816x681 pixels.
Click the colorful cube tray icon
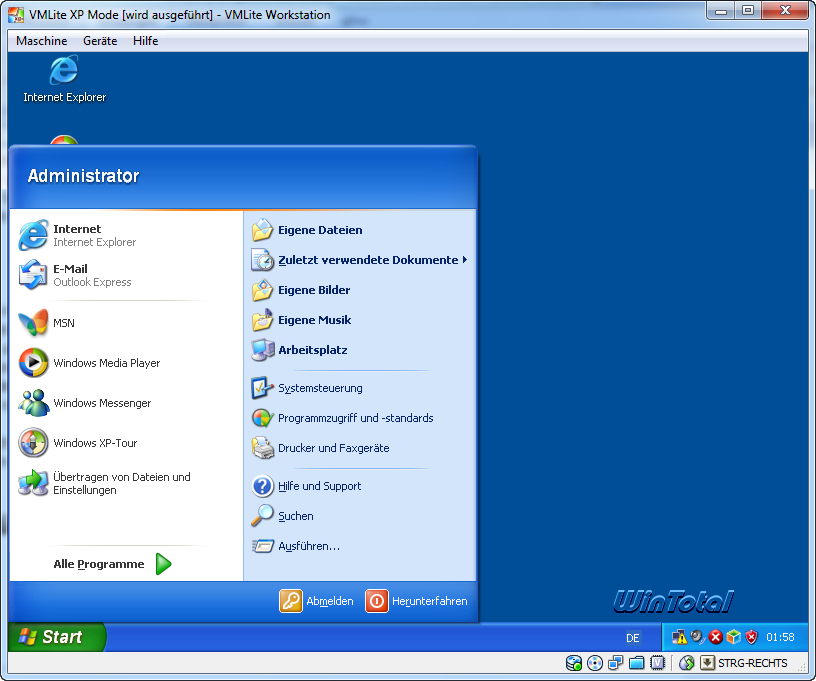733,637
